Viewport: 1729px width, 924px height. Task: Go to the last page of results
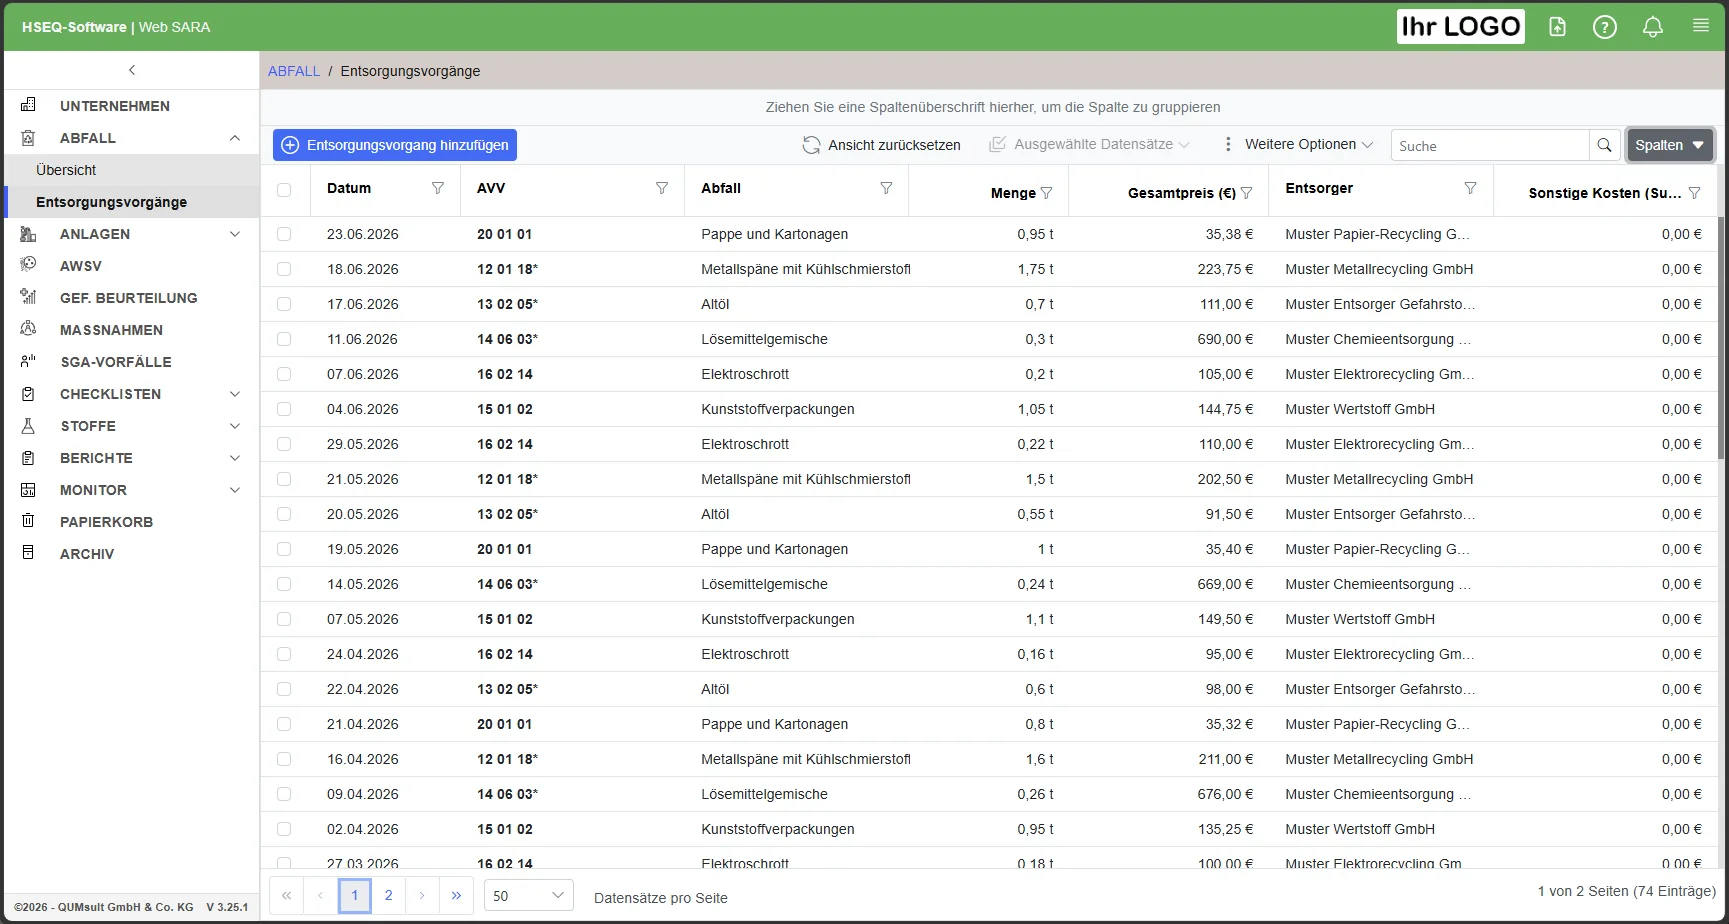[x=456, y=895]
